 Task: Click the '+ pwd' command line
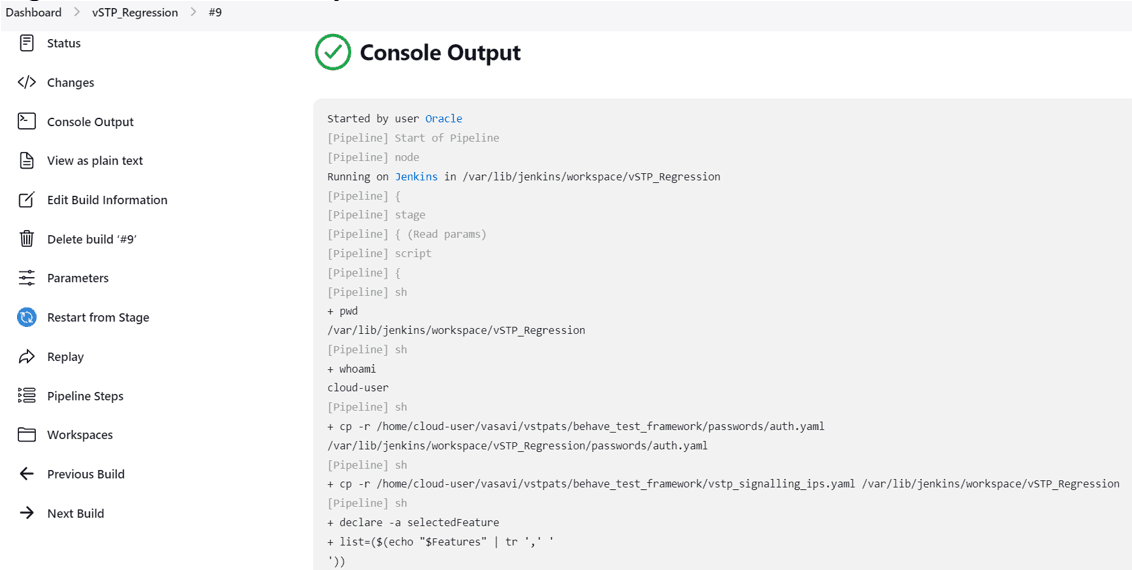click(343, 311)
